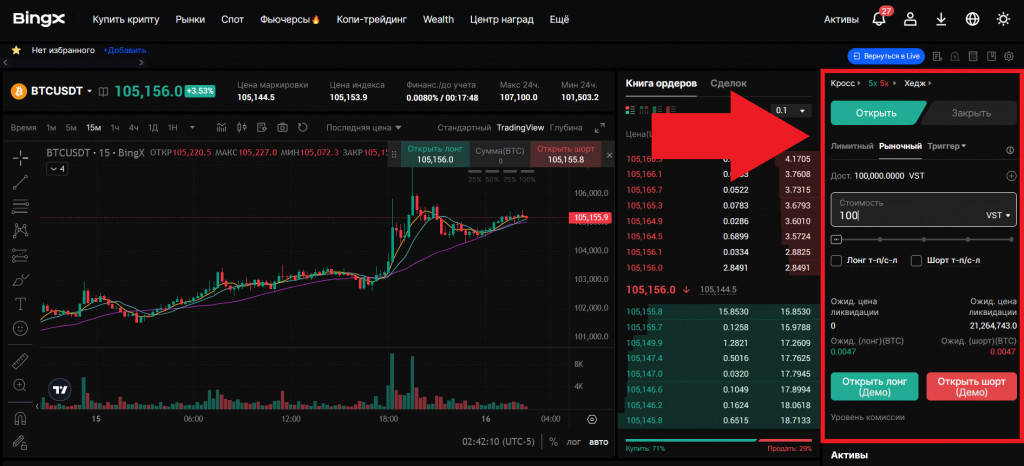The width and height of the screenshot is (1024, 466).
Task: Expand chart to fullscreen
Action: click(x=600, y=128)
